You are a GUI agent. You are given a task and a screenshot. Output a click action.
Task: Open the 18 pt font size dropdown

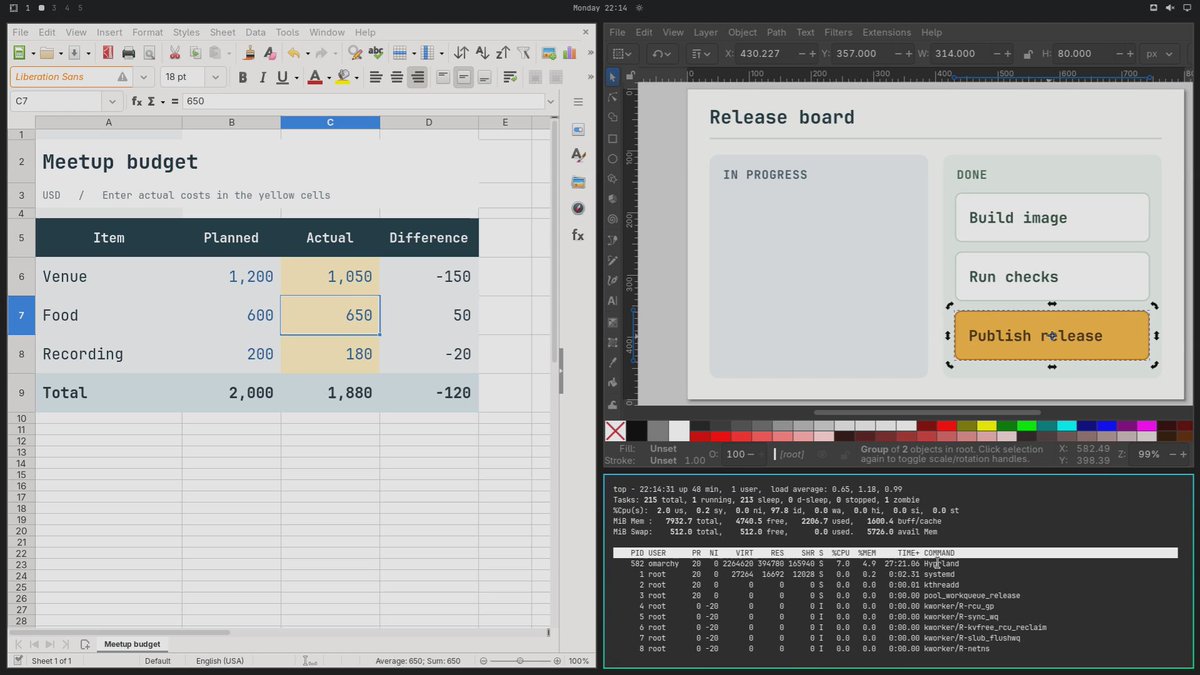[217, 77]
